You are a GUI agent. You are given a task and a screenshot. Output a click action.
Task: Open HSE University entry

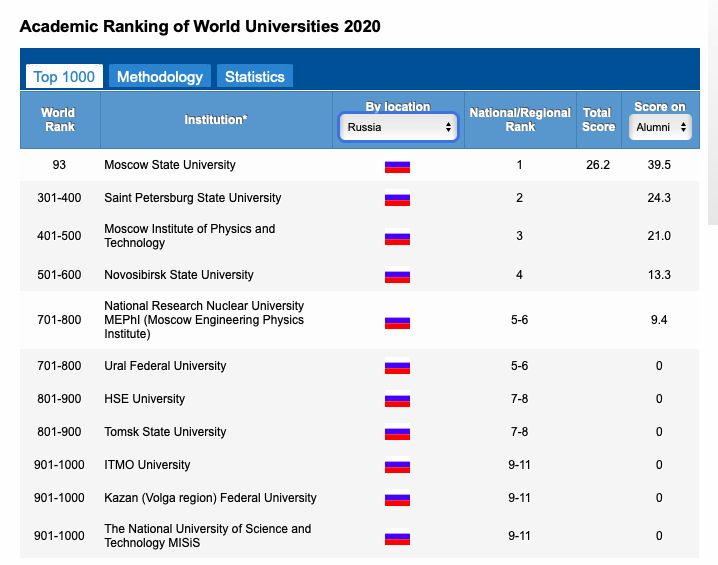point(145,399)
